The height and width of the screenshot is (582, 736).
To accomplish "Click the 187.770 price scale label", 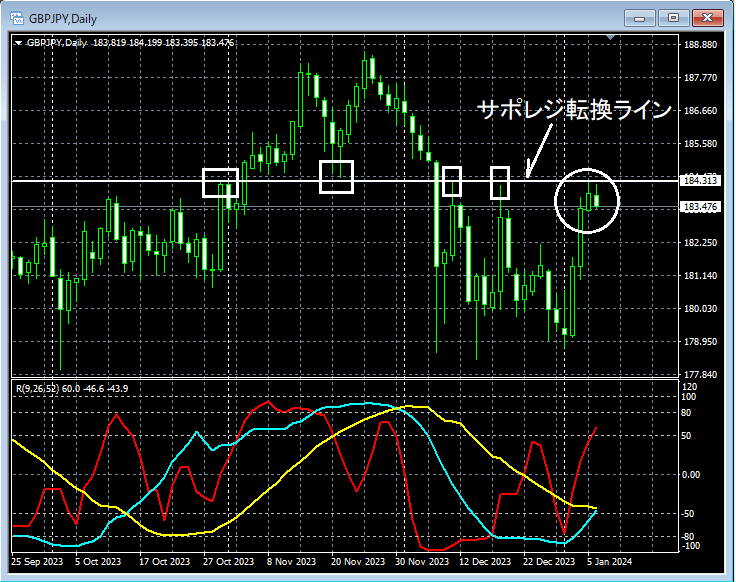I will (700, 77).
